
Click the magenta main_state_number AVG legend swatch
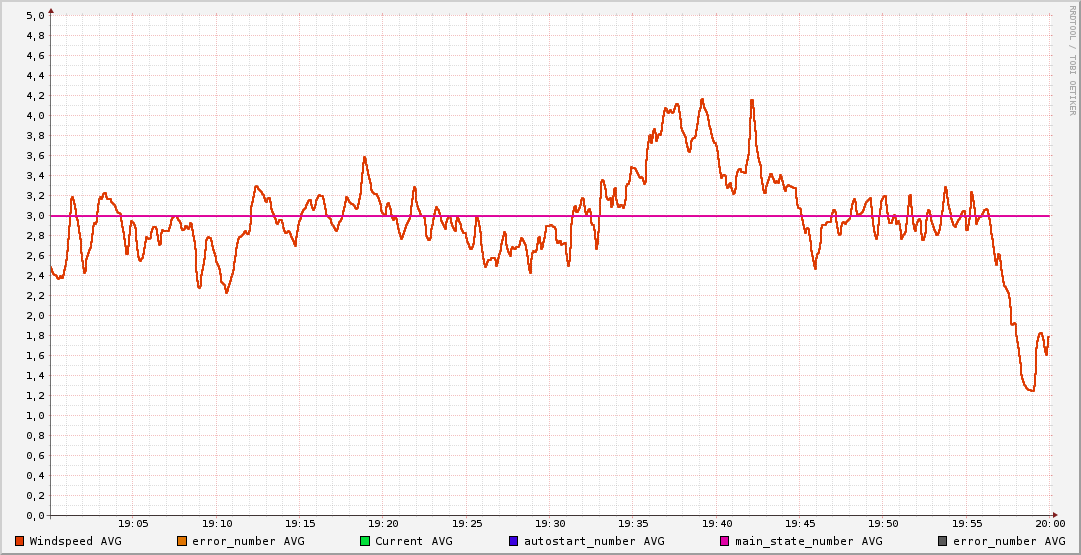(x=725, y=541)
